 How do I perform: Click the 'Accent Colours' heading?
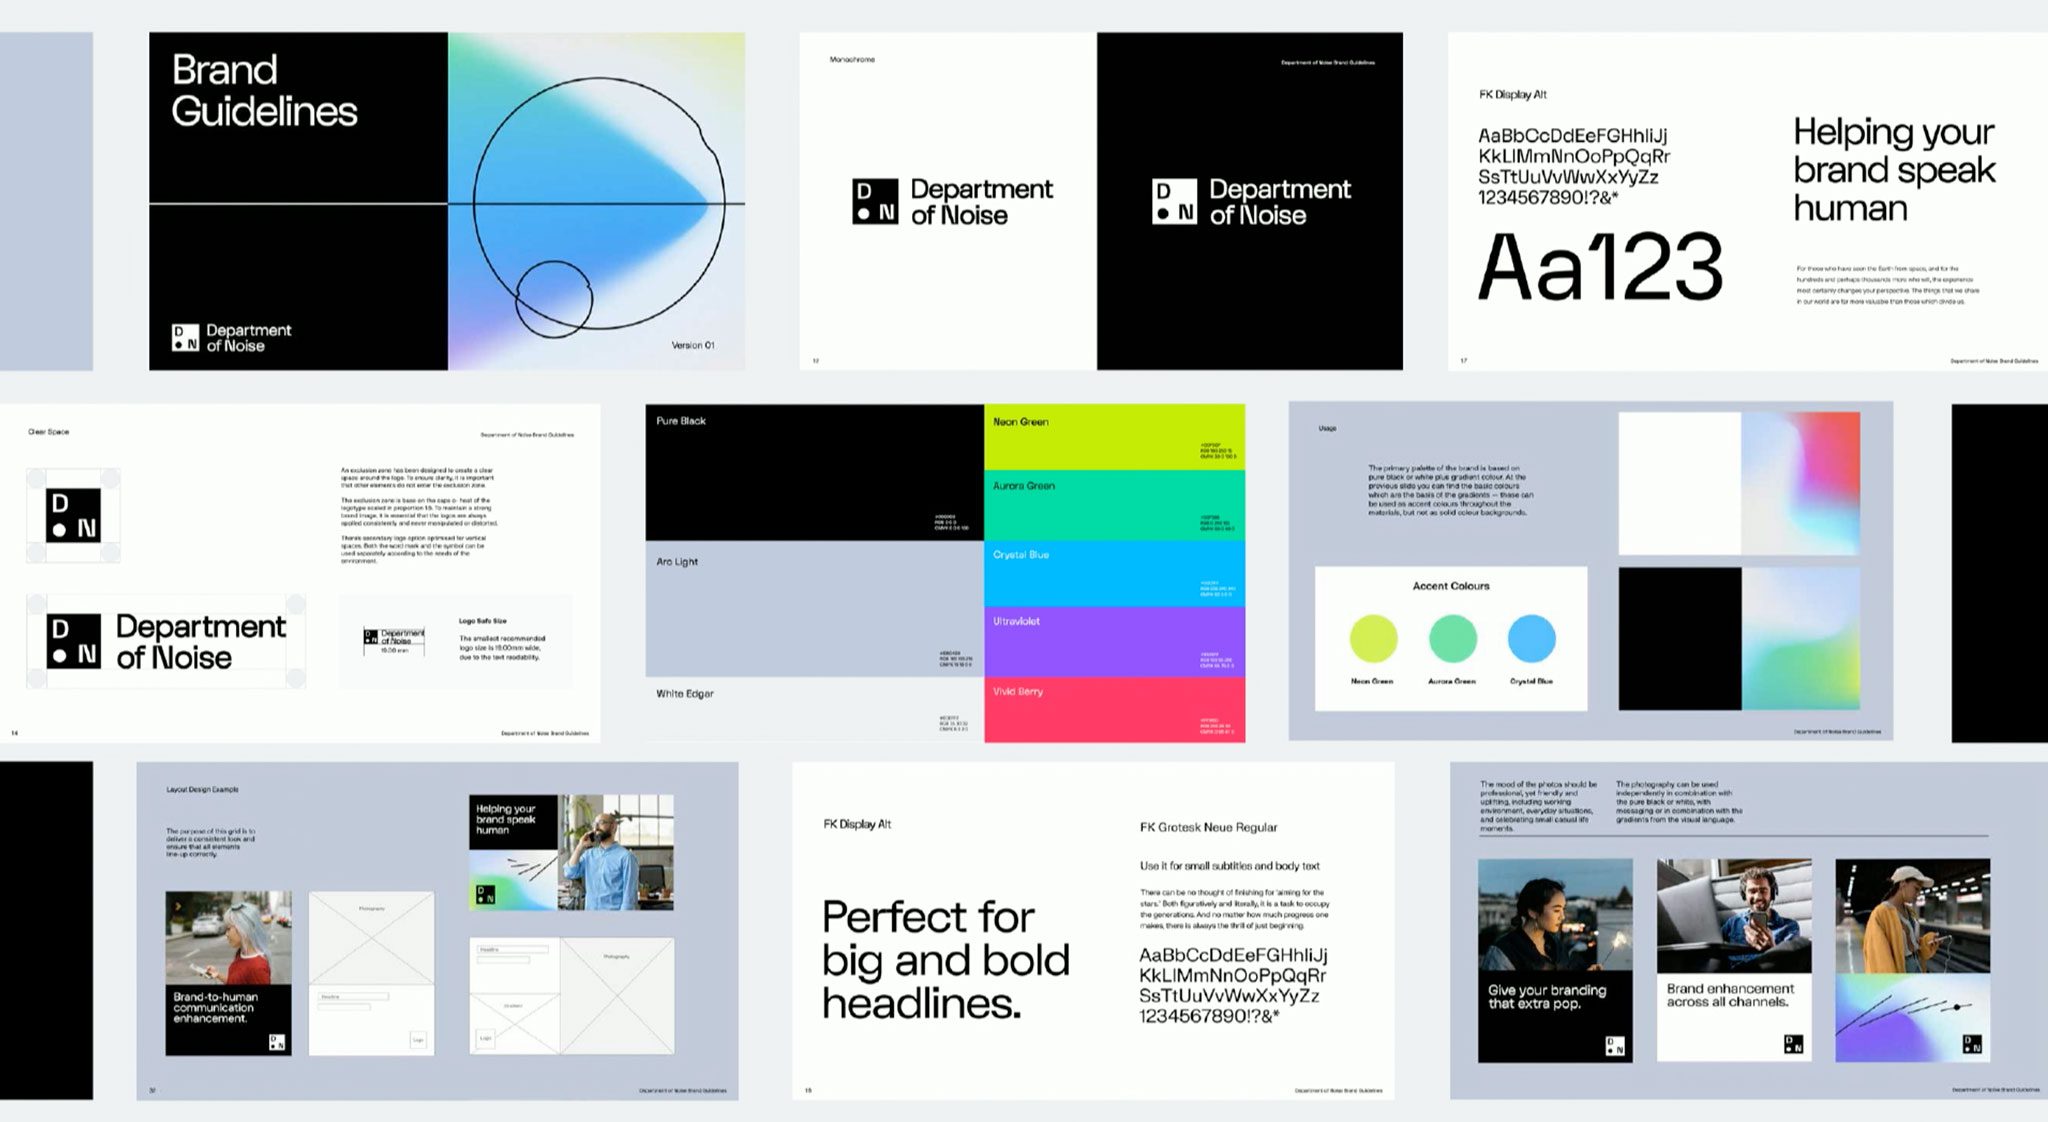(1451, 586)
